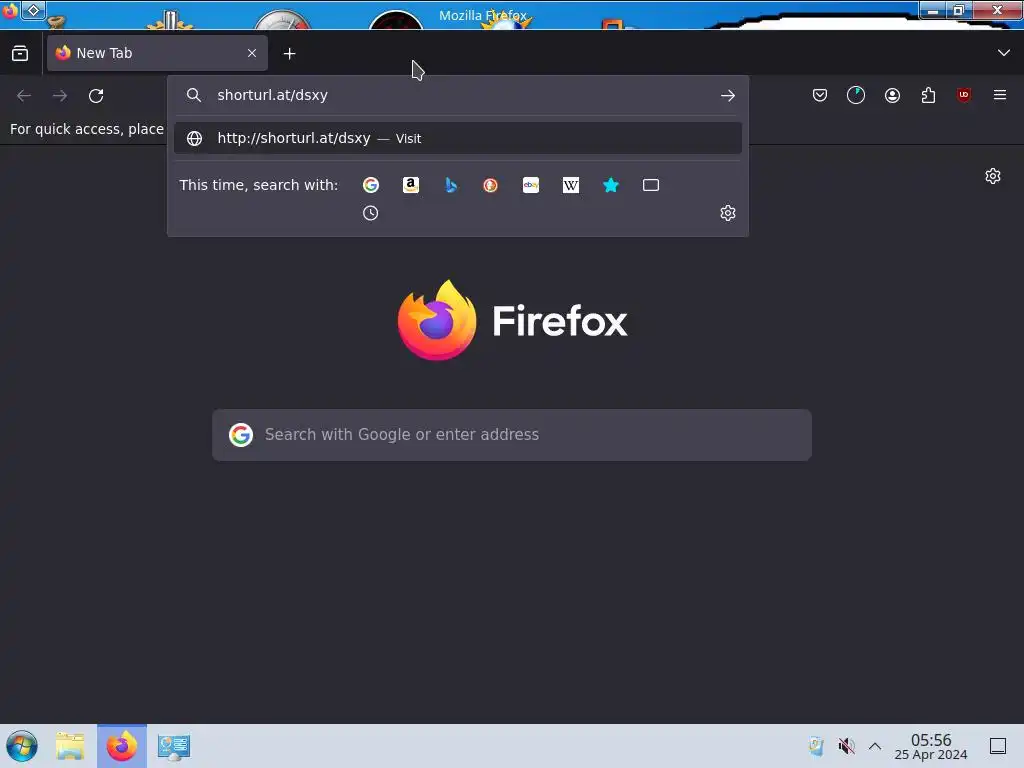
Task: Expand the list all tabs chevron
Action: (x=1004, y=53)
